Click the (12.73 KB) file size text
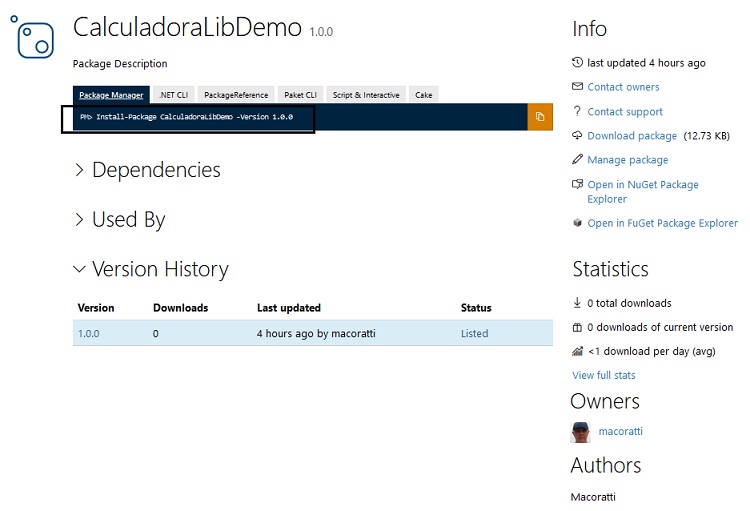The width and height of the screenshot is (750, 511). coord(706,136)
